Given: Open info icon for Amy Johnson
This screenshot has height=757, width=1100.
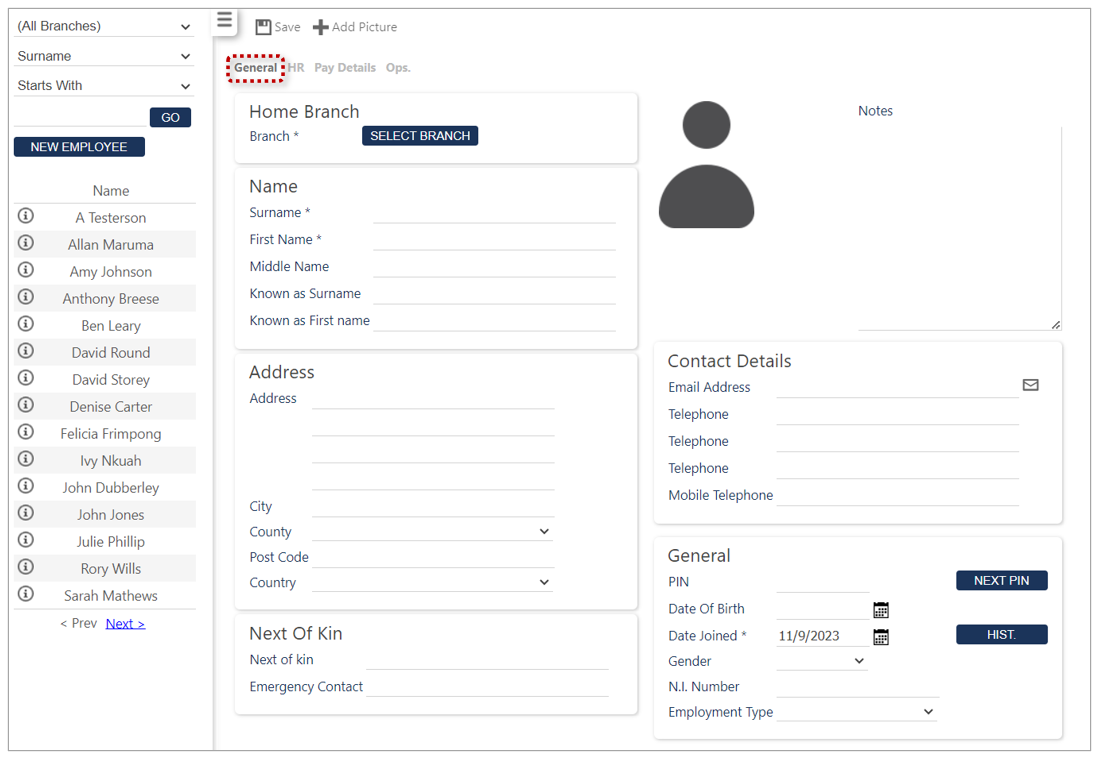Looking at the screenshot, I should [x=26, y=271].
